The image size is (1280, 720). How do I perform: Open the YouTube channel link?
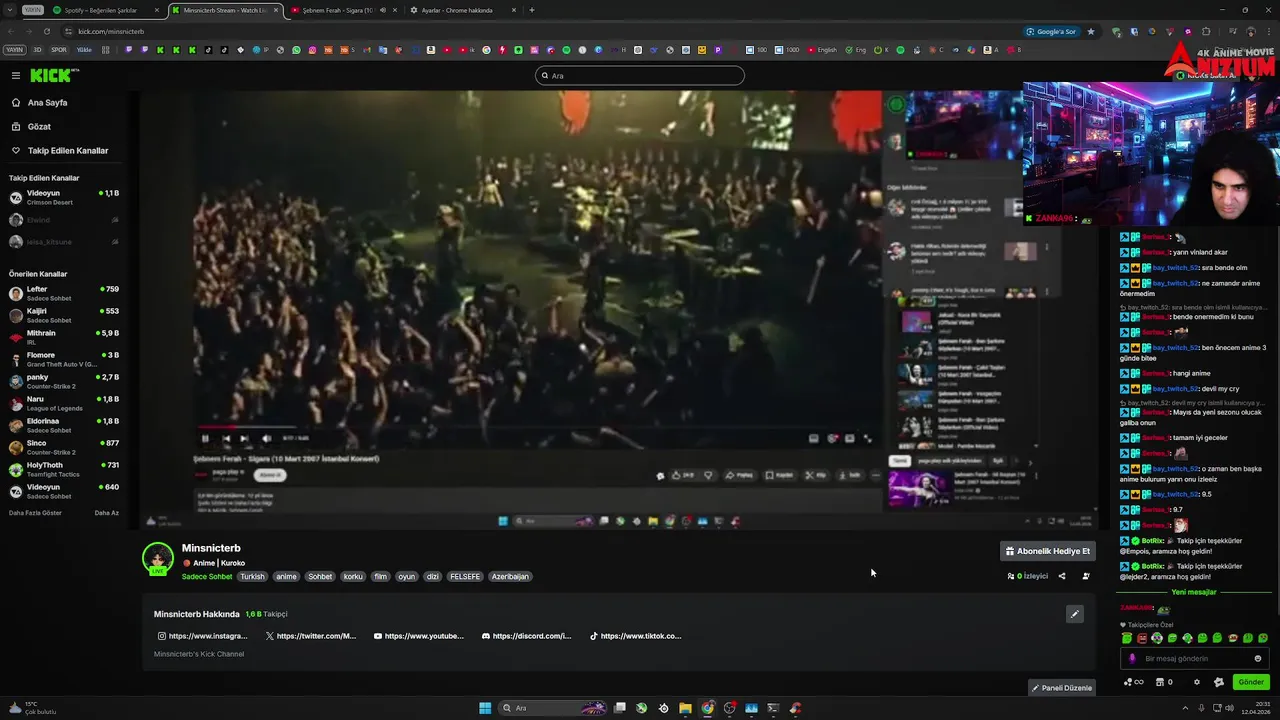419,636
